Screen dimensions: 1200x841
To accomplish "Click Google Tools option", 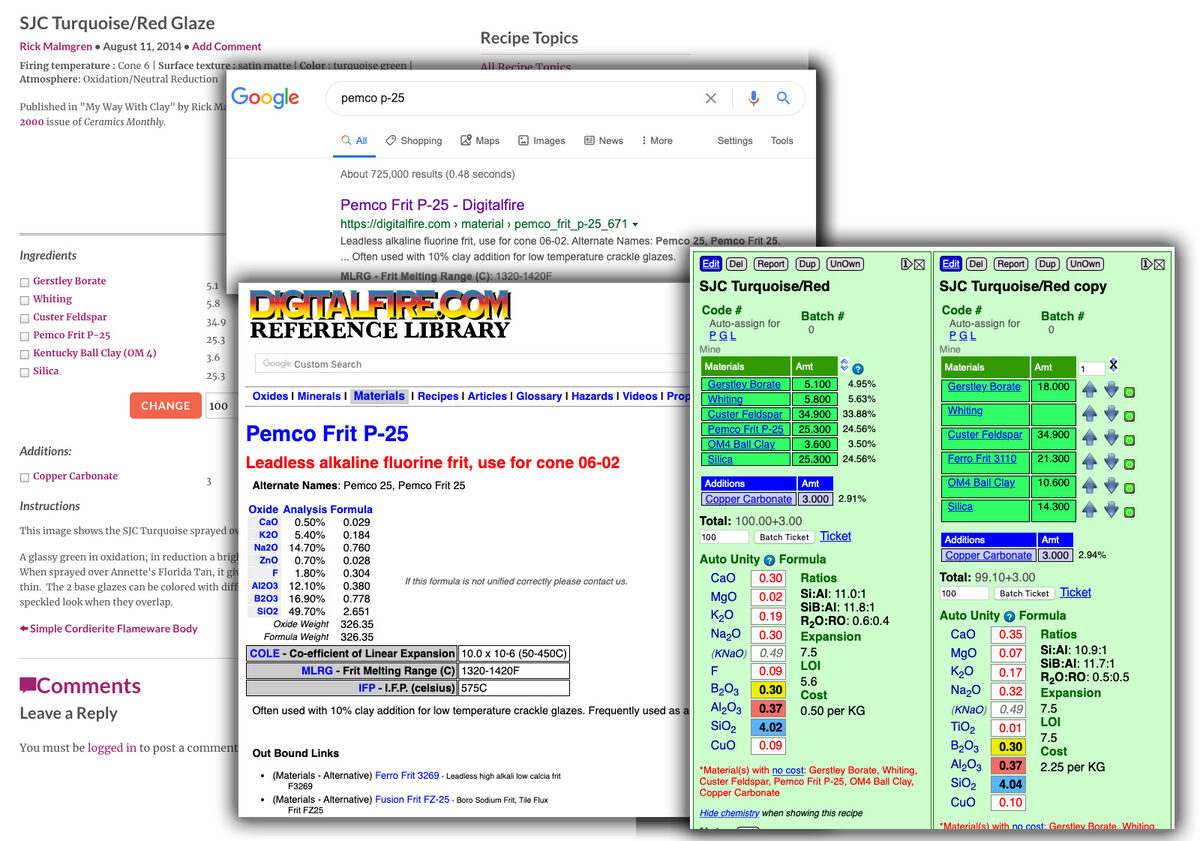I will [782, 141].
